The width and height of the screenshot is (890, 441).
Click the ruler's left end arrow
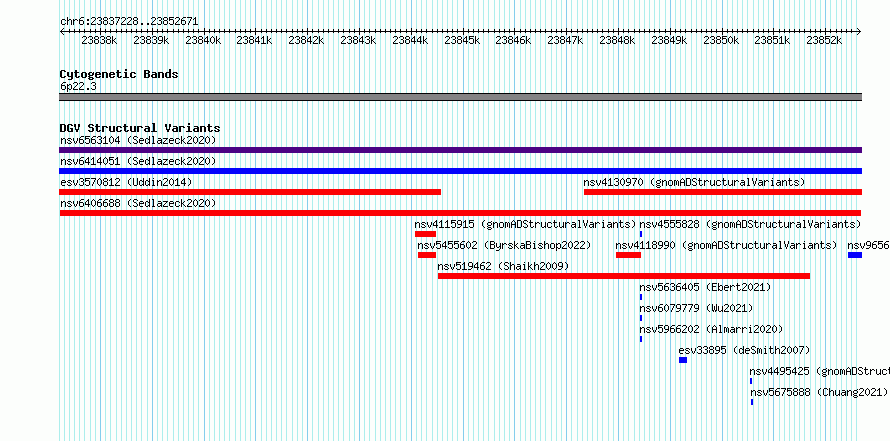click(62, 32)
